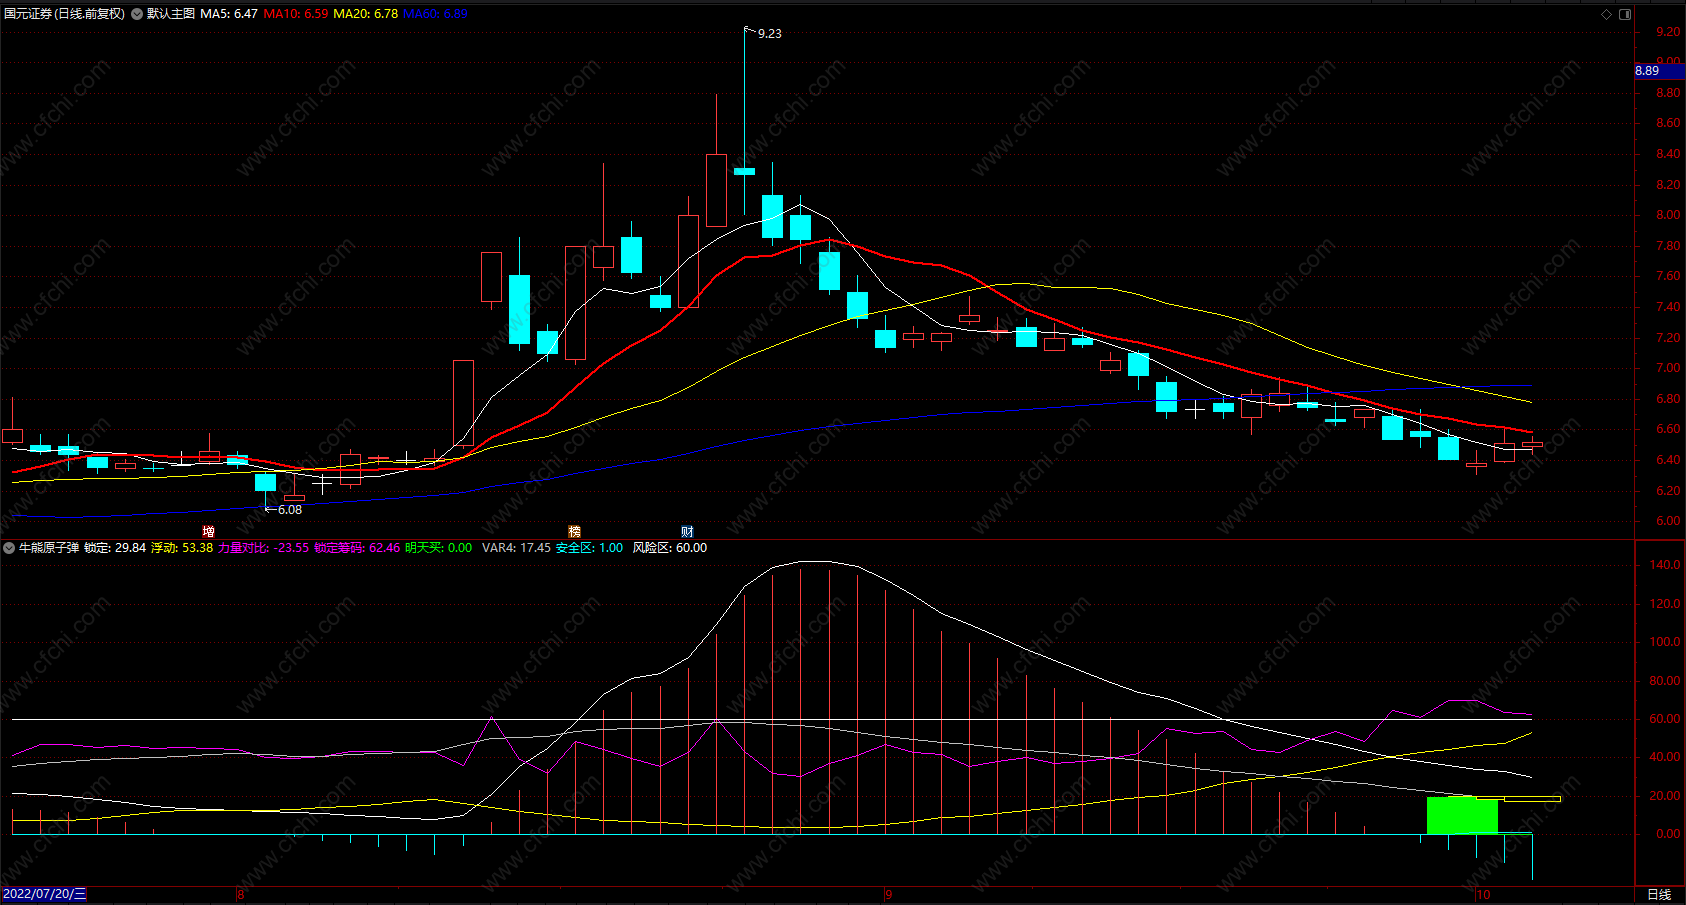Click the 榜 event marker icon

574,531
